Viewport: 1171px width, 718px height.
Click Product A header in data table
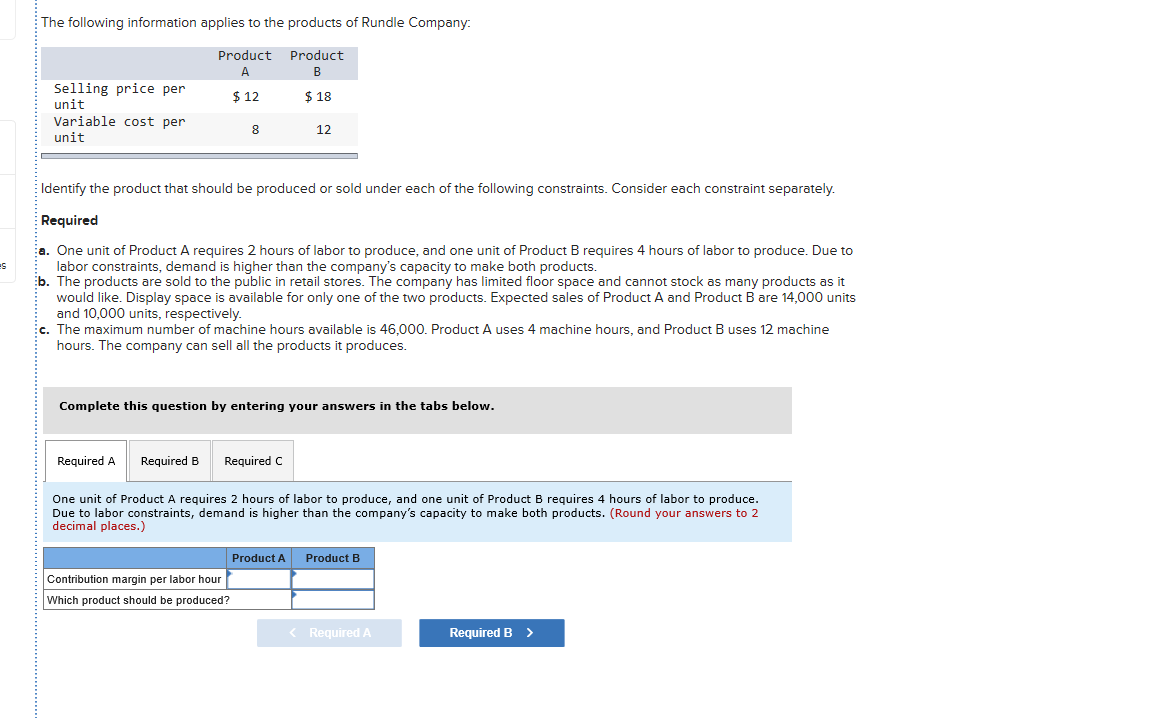pyautogui.click(x=245, y=64)
